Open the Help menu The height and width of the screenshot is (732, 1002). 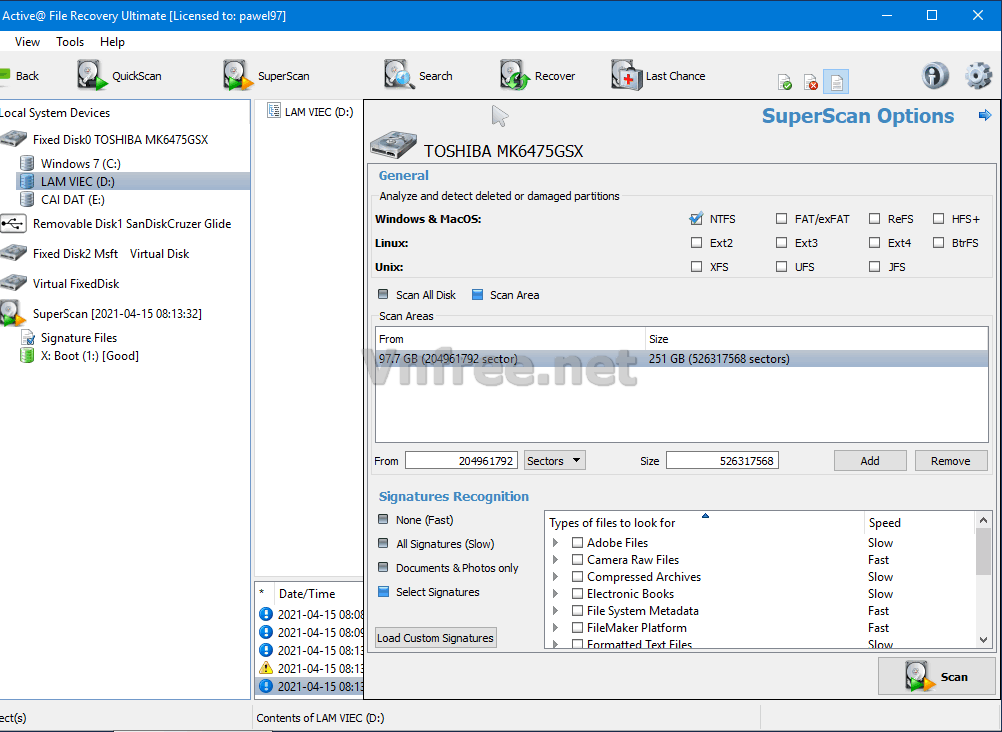tap(112, 42)
